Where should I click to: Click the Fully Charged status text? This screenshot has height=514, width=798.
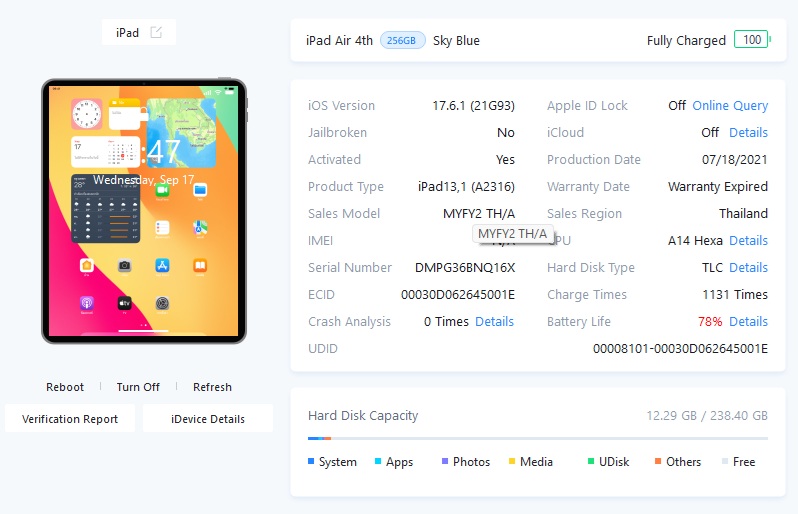click(x=686, y=40)
